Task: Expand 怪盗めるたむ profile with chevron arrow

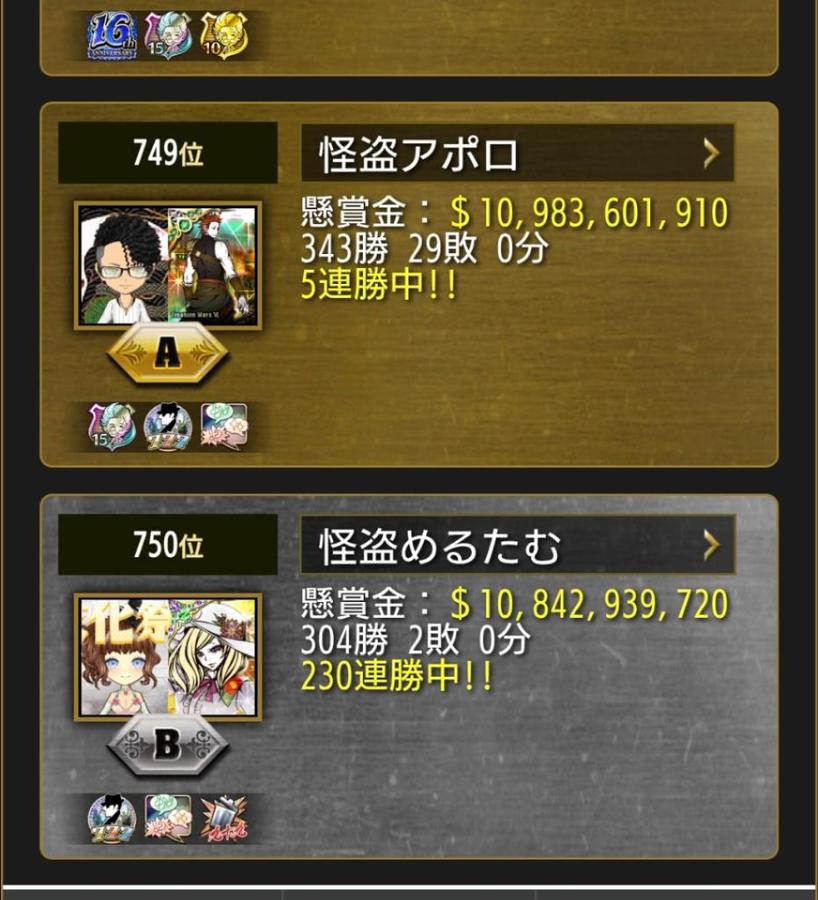Action: (x=711, y=545)
